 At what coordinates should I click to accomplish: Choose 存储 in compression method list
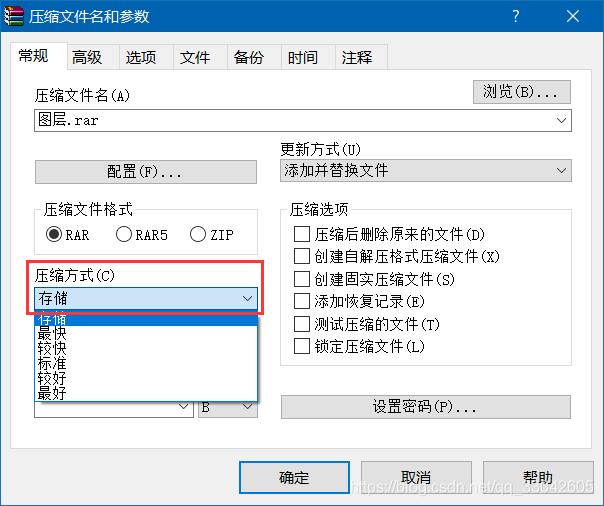(146, 319)
